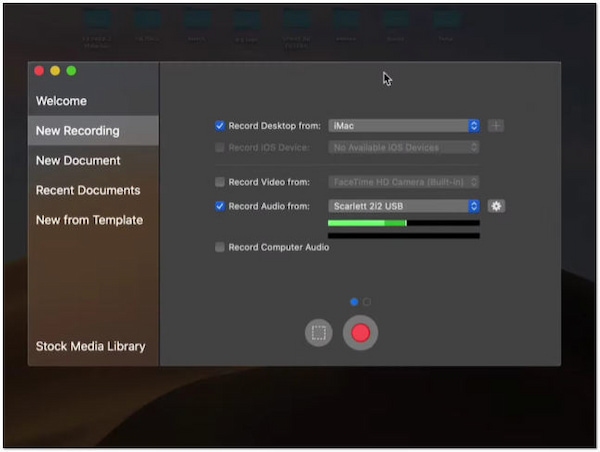Open audio settings gear icon
600x452 pixels.
(x=496, y=206)
